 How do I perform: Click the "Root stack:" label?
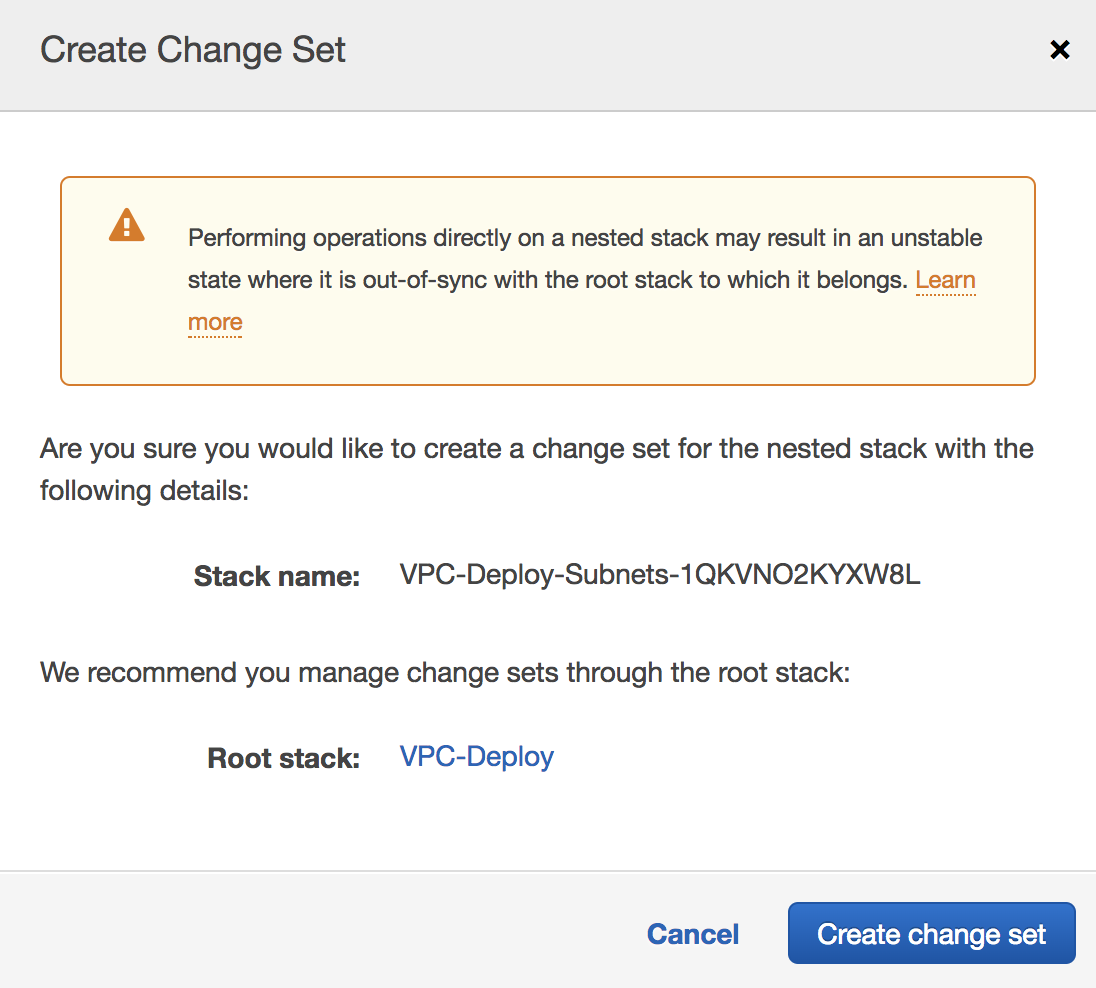283,758
